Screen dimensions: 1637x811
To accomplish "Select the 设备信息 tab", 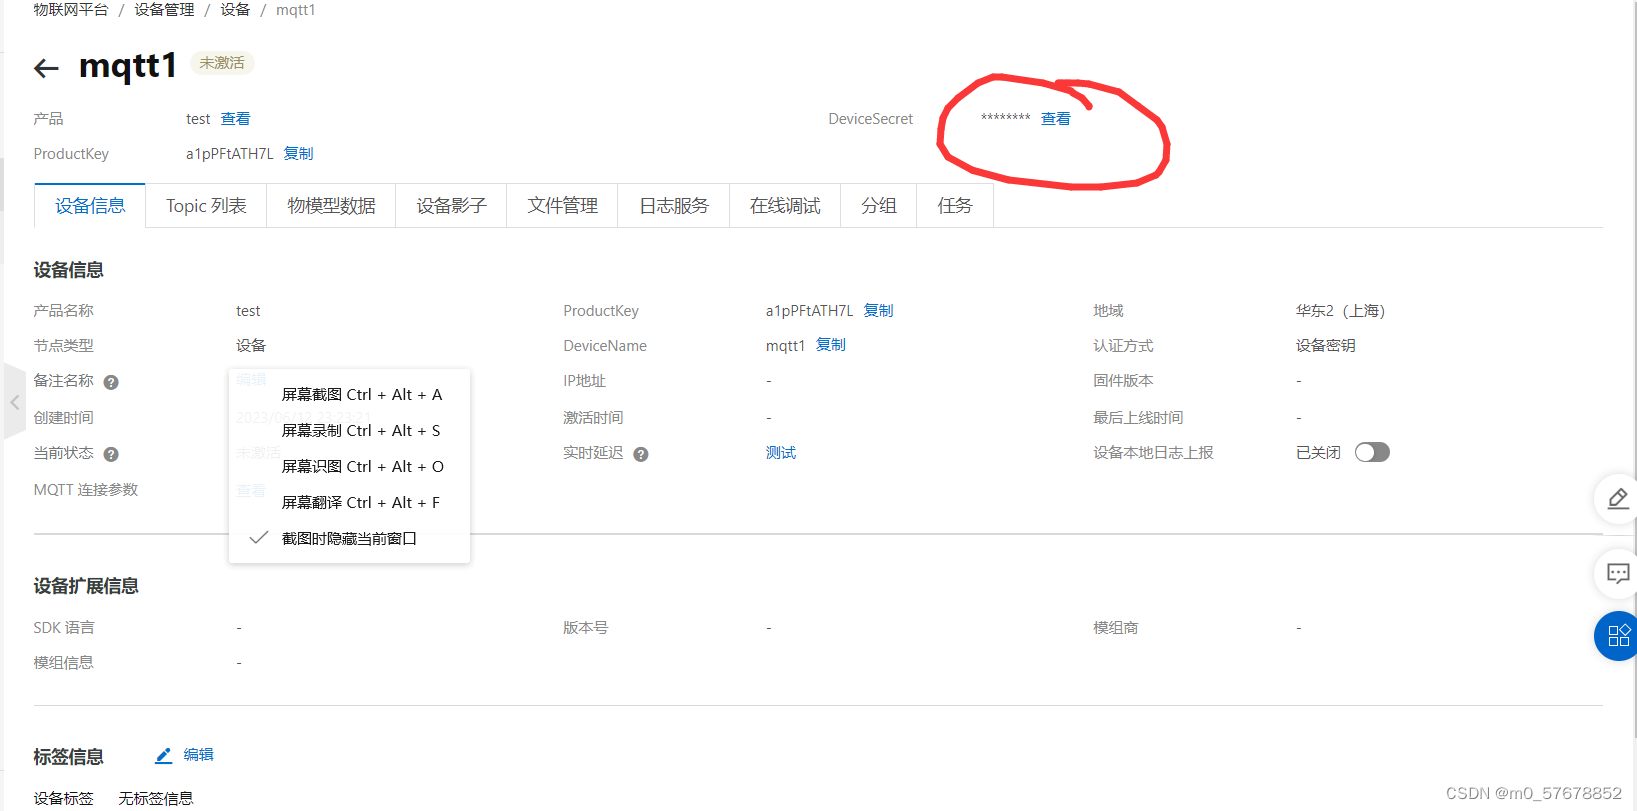I will pyautogui.click(x=90, y=206).
